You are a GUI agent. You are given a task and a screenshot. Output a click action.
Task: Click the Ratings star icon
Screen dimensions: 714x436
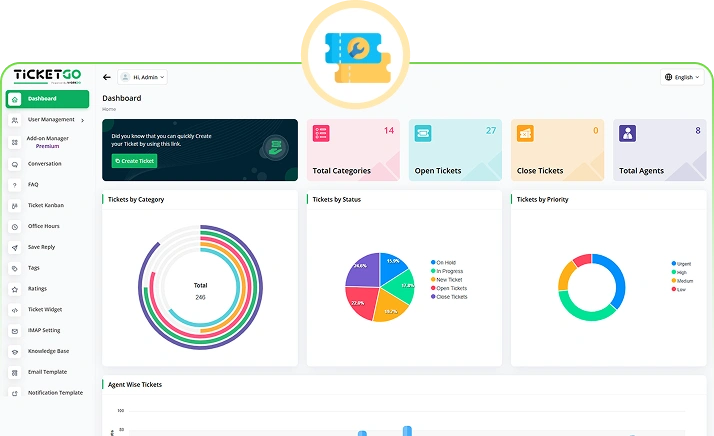click(x=15, y=289)
